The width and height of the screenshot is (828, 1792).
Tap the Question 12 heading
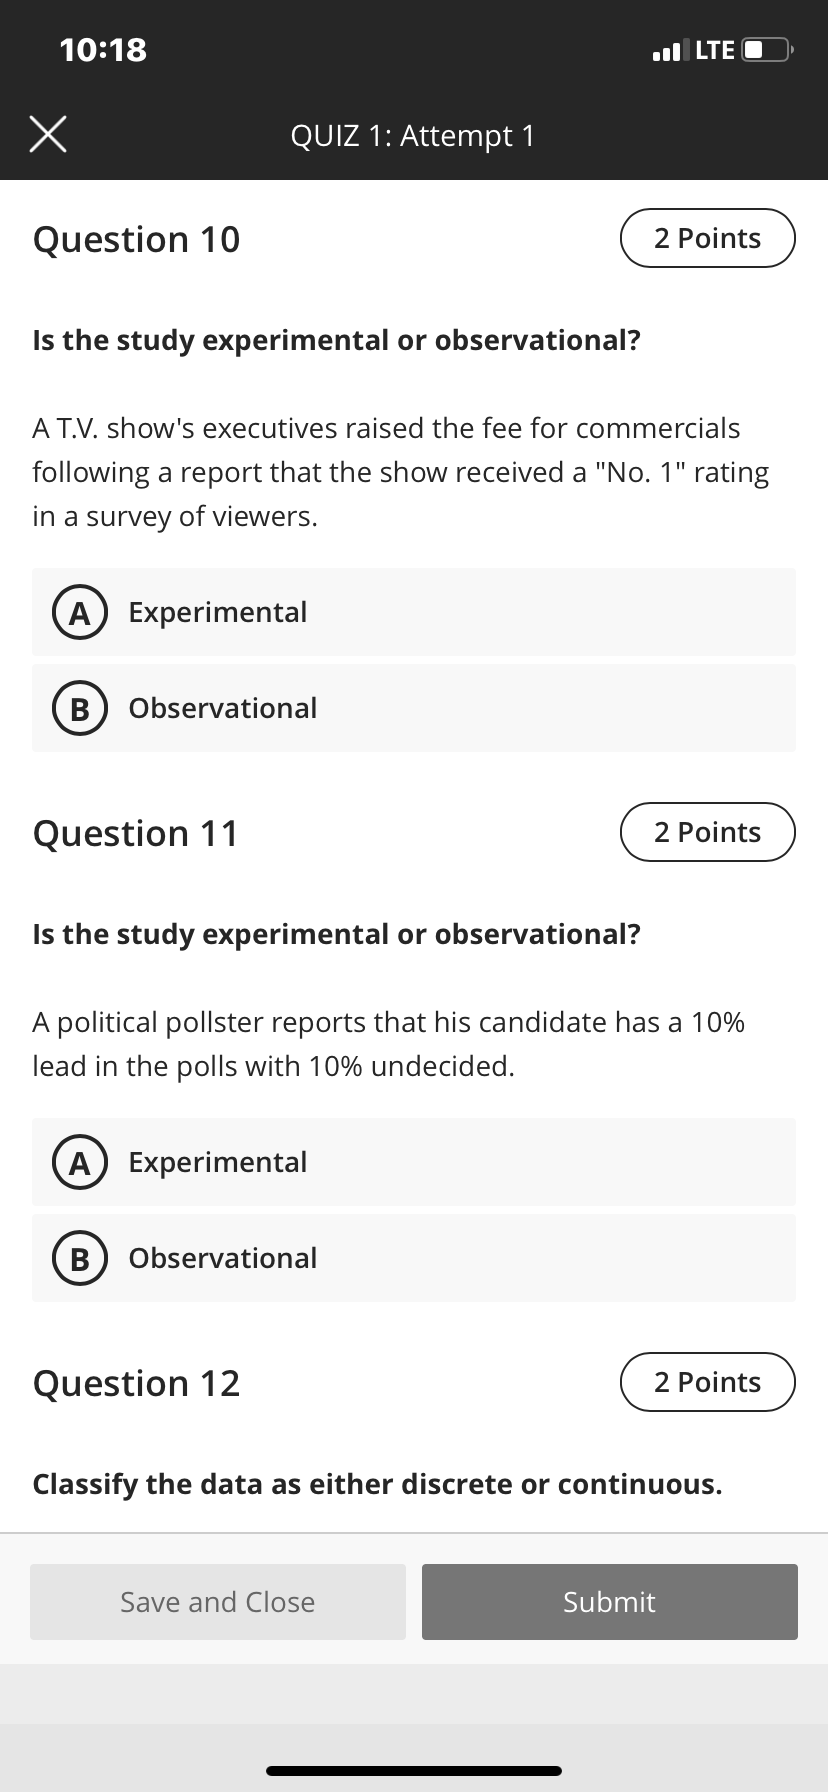(136, 1383)
